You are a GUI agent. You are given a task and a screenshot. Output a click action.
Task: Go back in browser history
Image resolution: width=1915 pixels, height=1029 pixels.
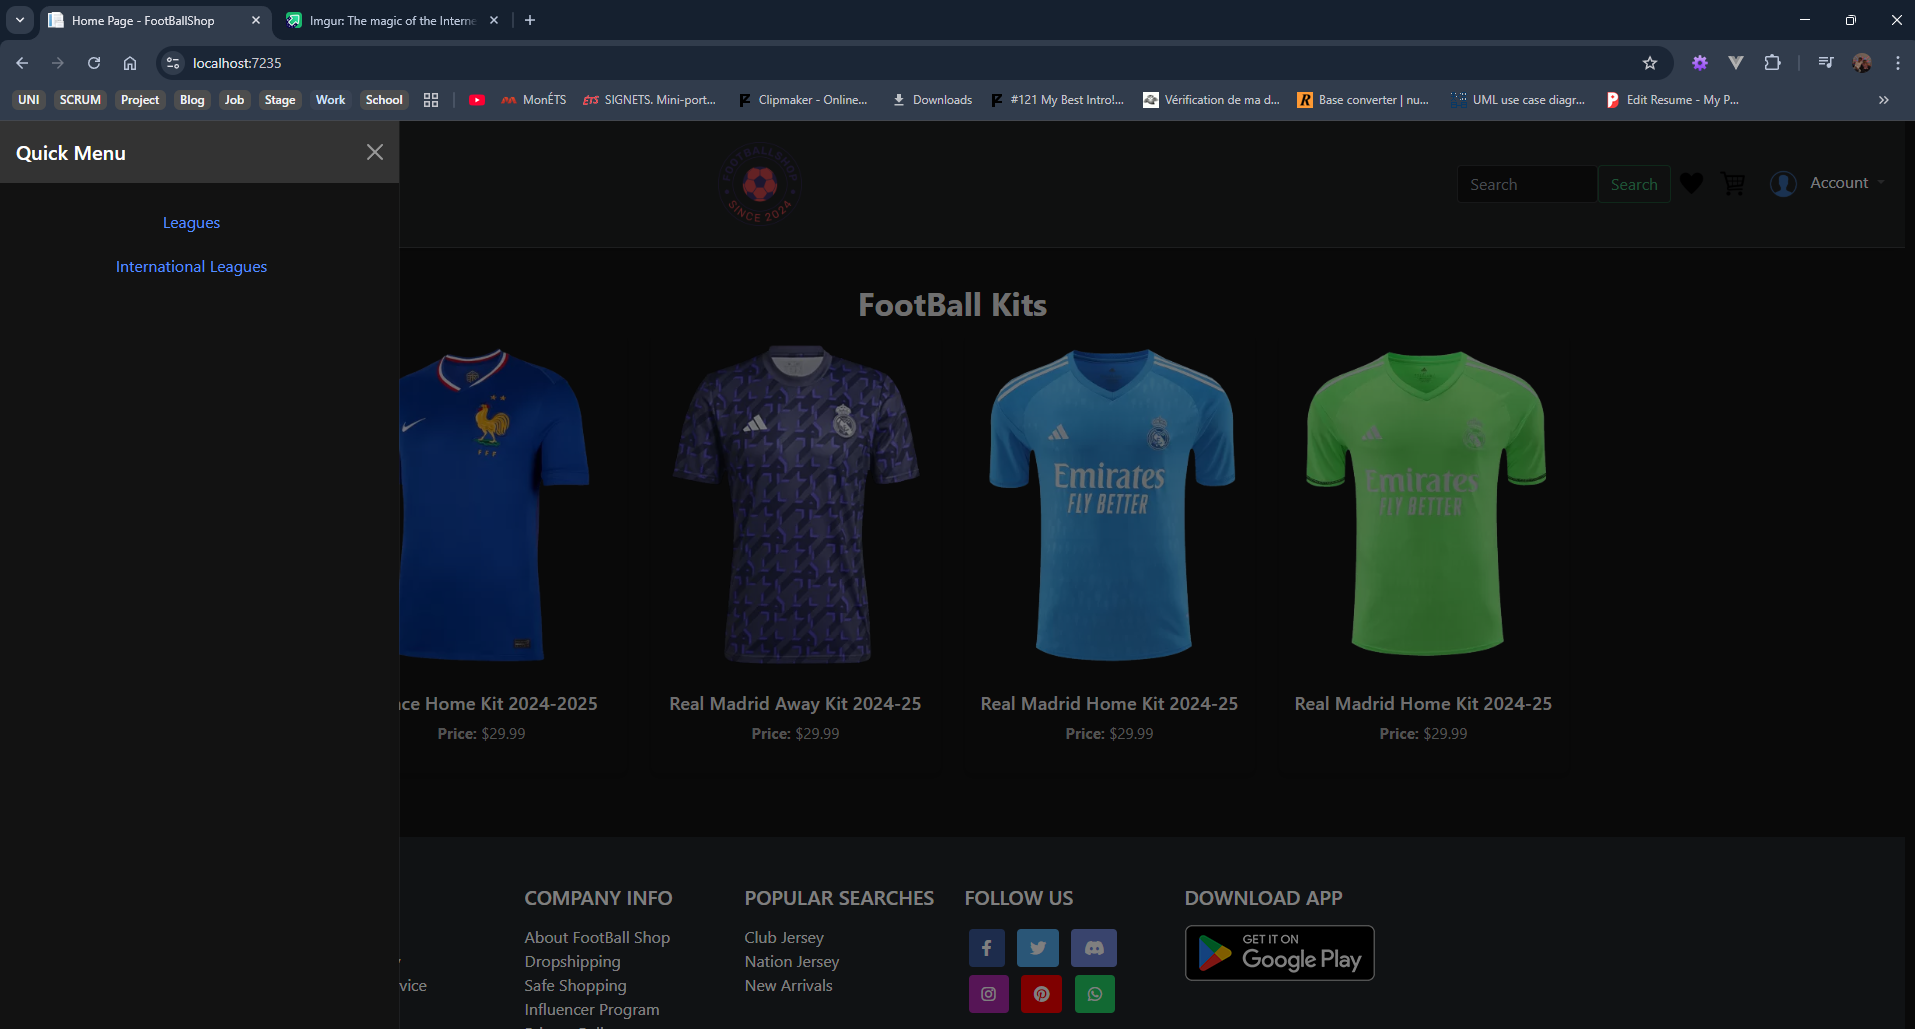tap(22, 63)
